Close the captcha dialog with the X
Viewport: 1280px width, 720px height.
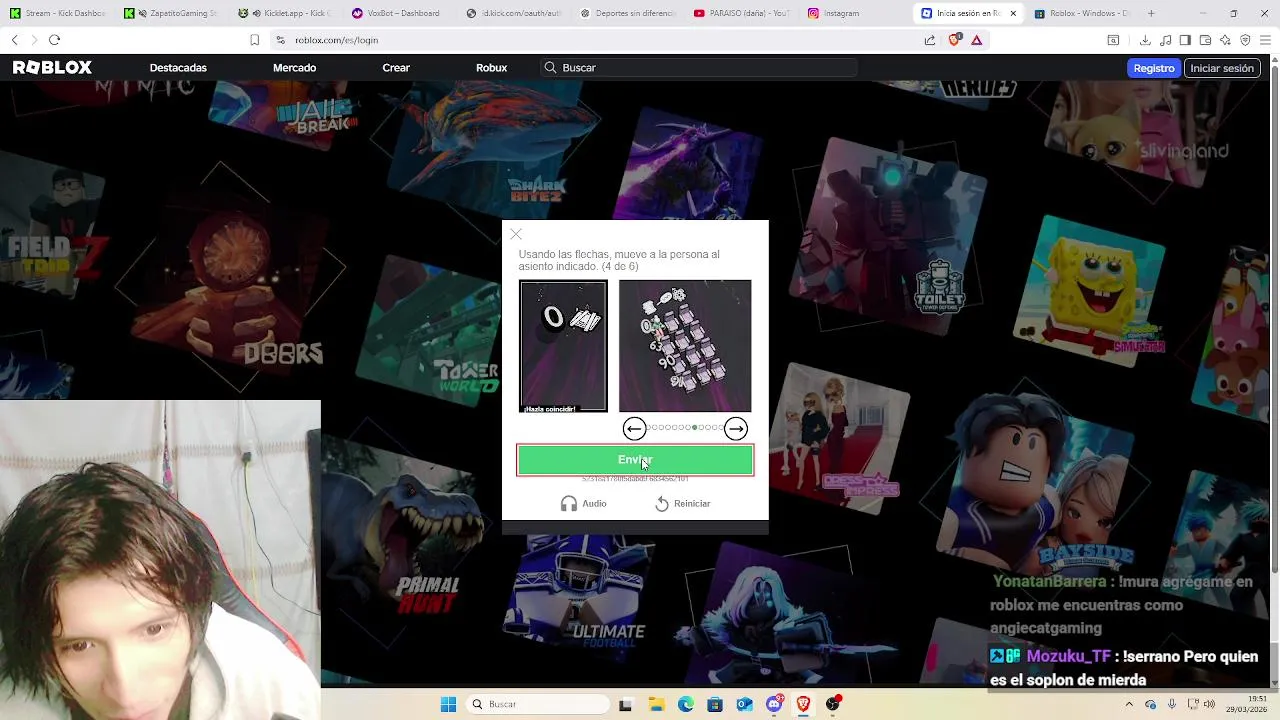point(516,234)
